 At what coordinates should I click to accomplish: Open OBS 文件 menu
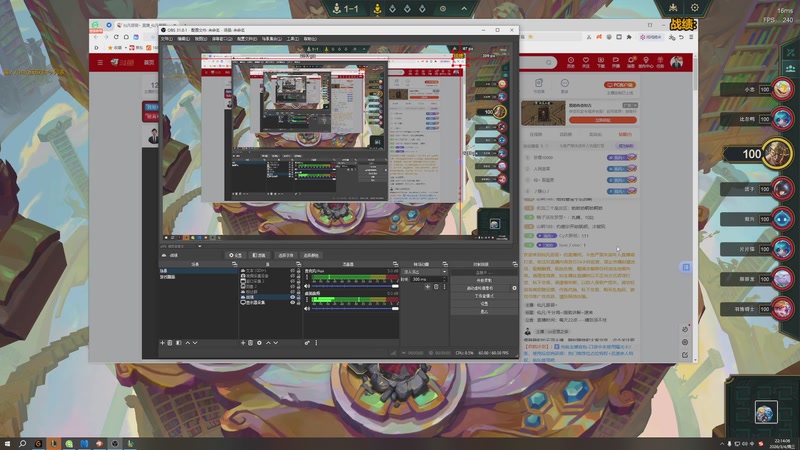click(167, 39)
